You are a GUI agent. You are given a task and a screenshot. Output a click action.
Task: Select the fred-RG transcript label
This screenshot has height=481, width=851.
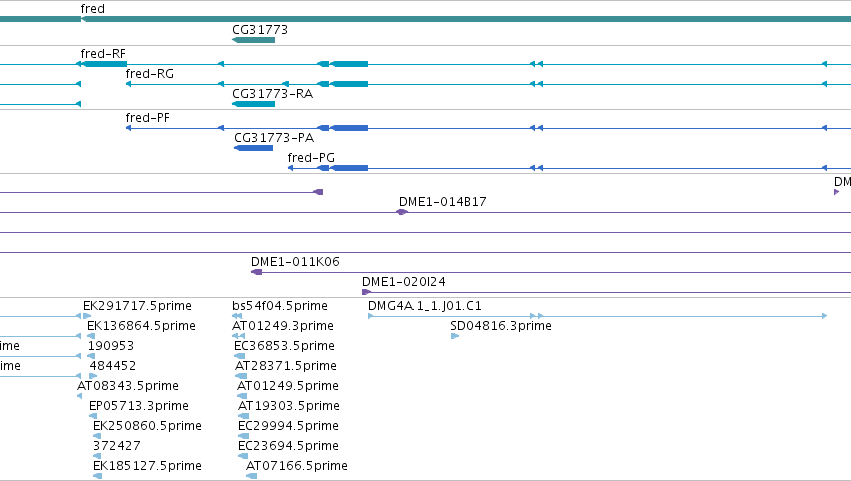pos(150,74)
